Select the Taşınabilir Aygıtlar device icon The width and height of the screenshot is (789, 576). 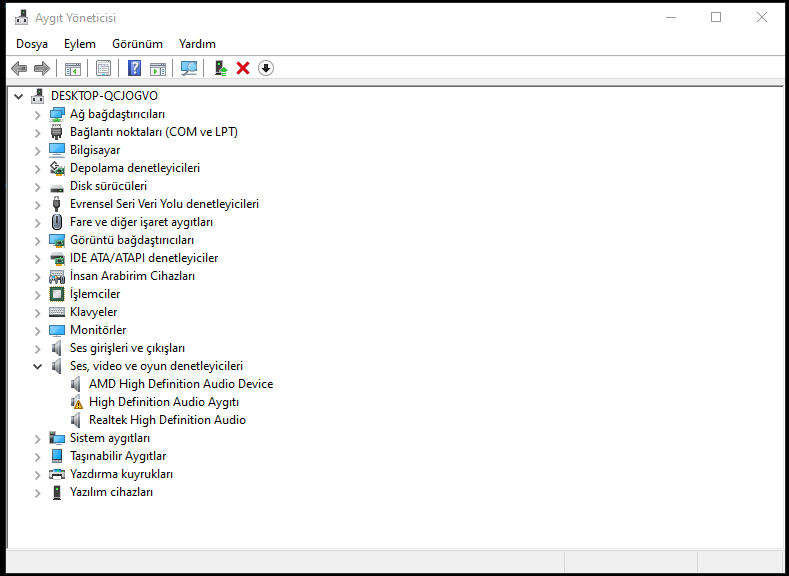(x=57, y=456)
